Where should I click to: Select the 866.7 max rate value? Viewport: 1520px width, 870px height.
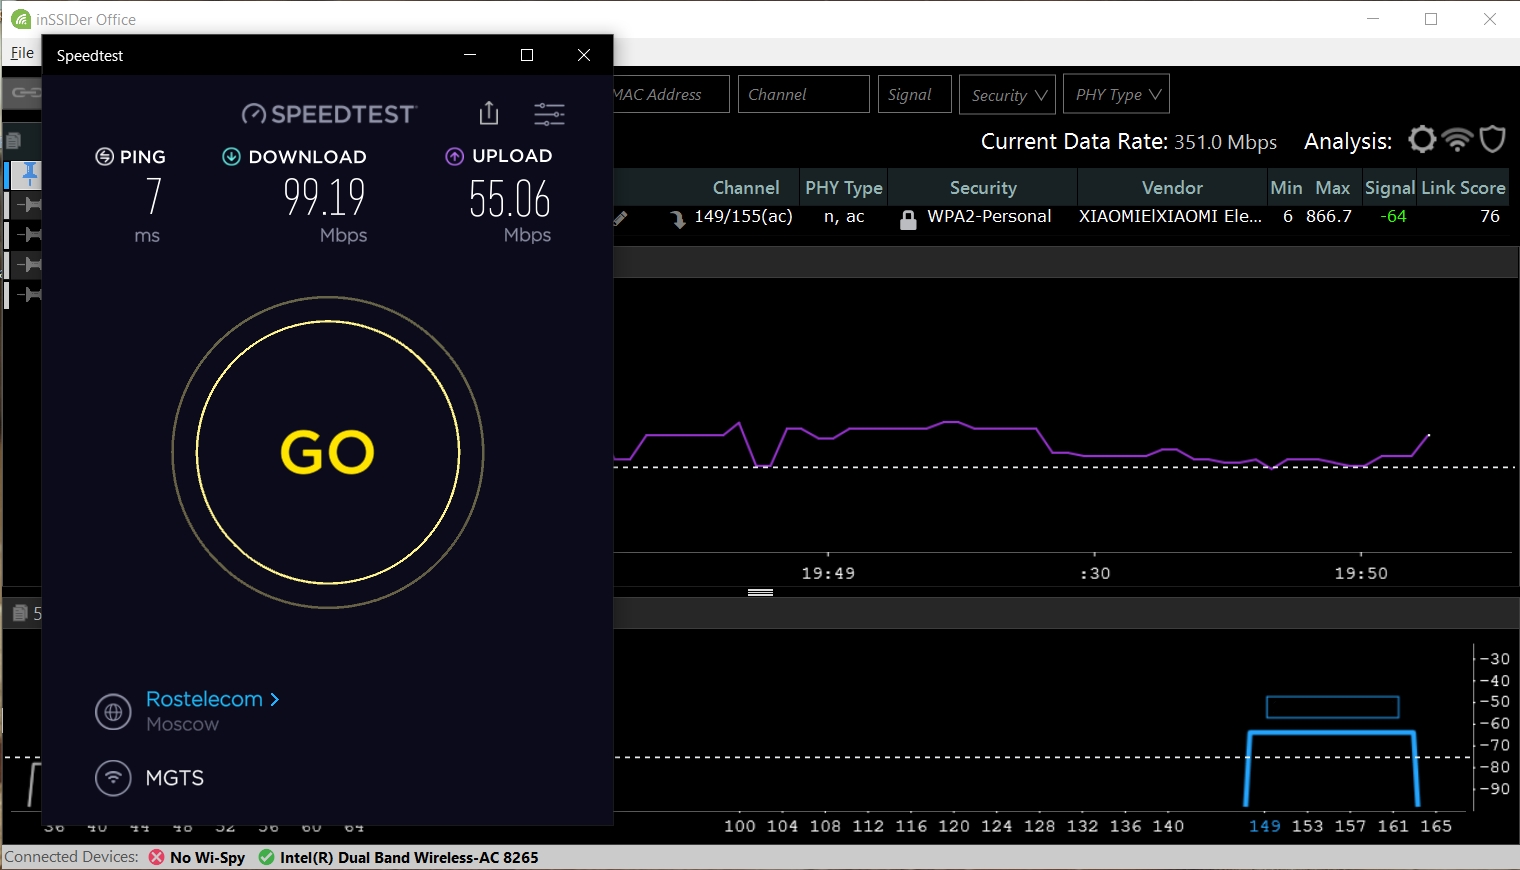1328,216
